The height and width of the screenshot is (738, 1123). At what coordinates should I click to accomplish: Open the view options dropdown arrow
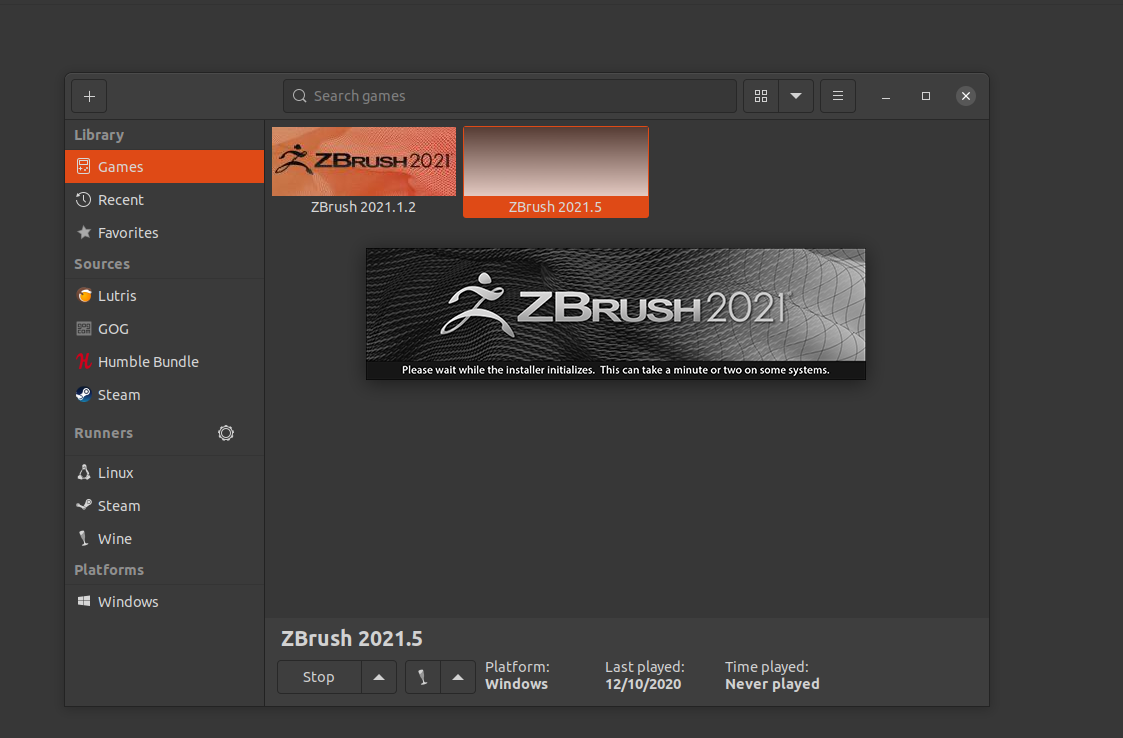coord(796,96)
